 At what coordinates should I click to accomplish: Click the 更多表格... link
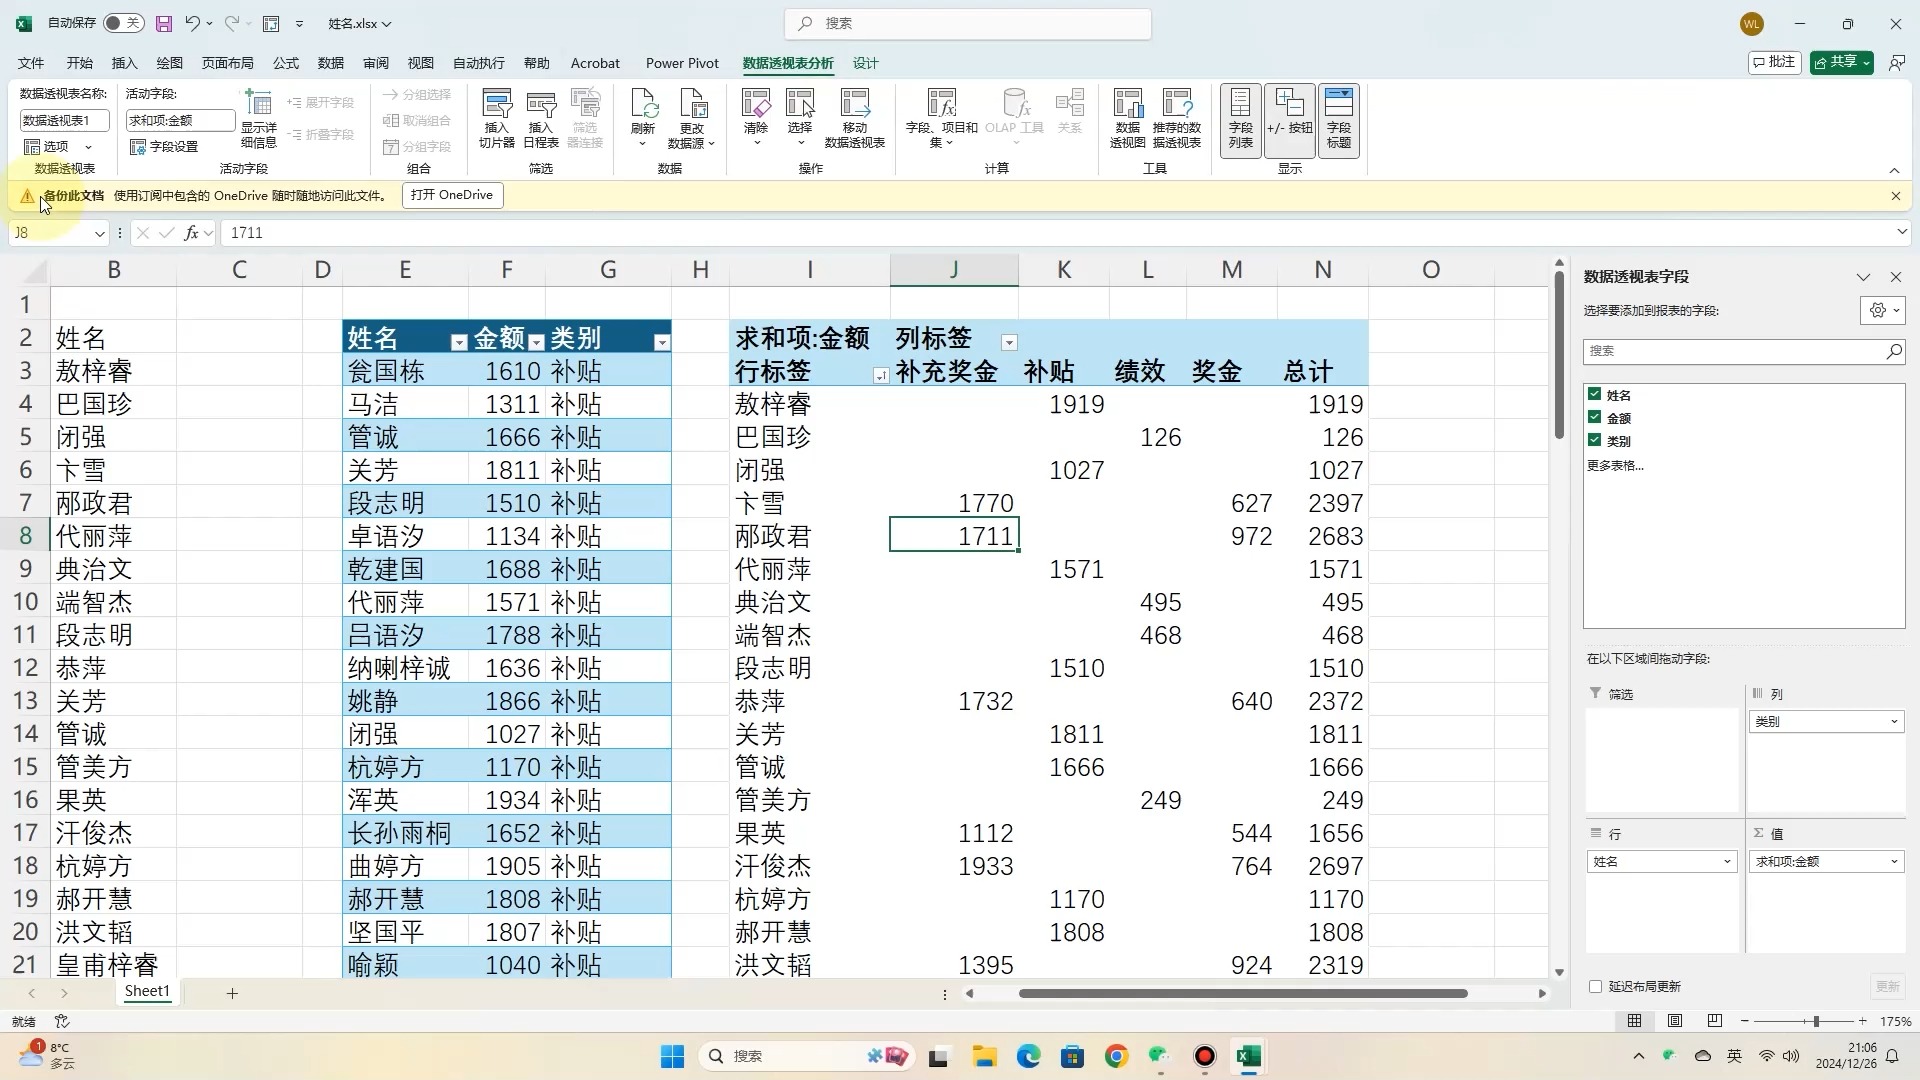pos(1614,465)
